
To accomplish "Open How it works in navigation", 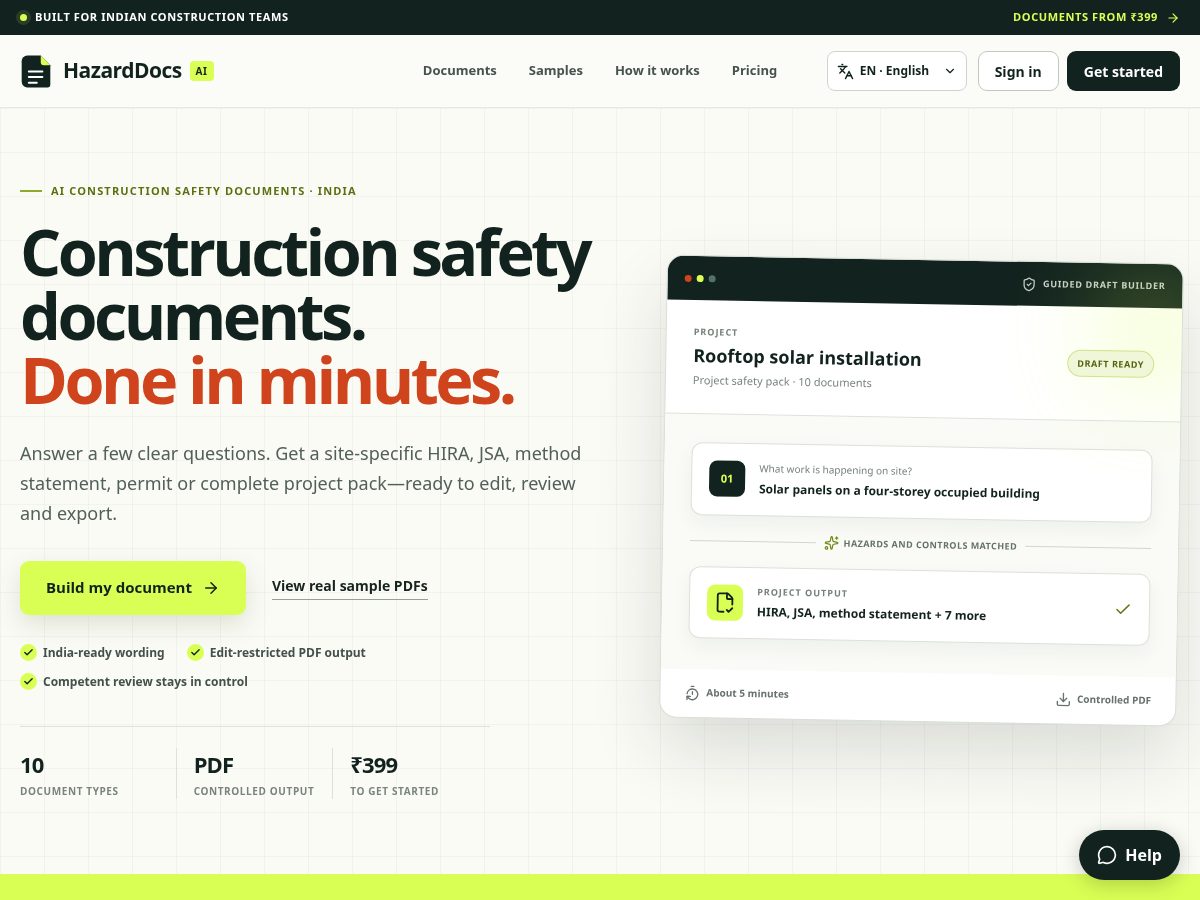I will coord(657,71).
